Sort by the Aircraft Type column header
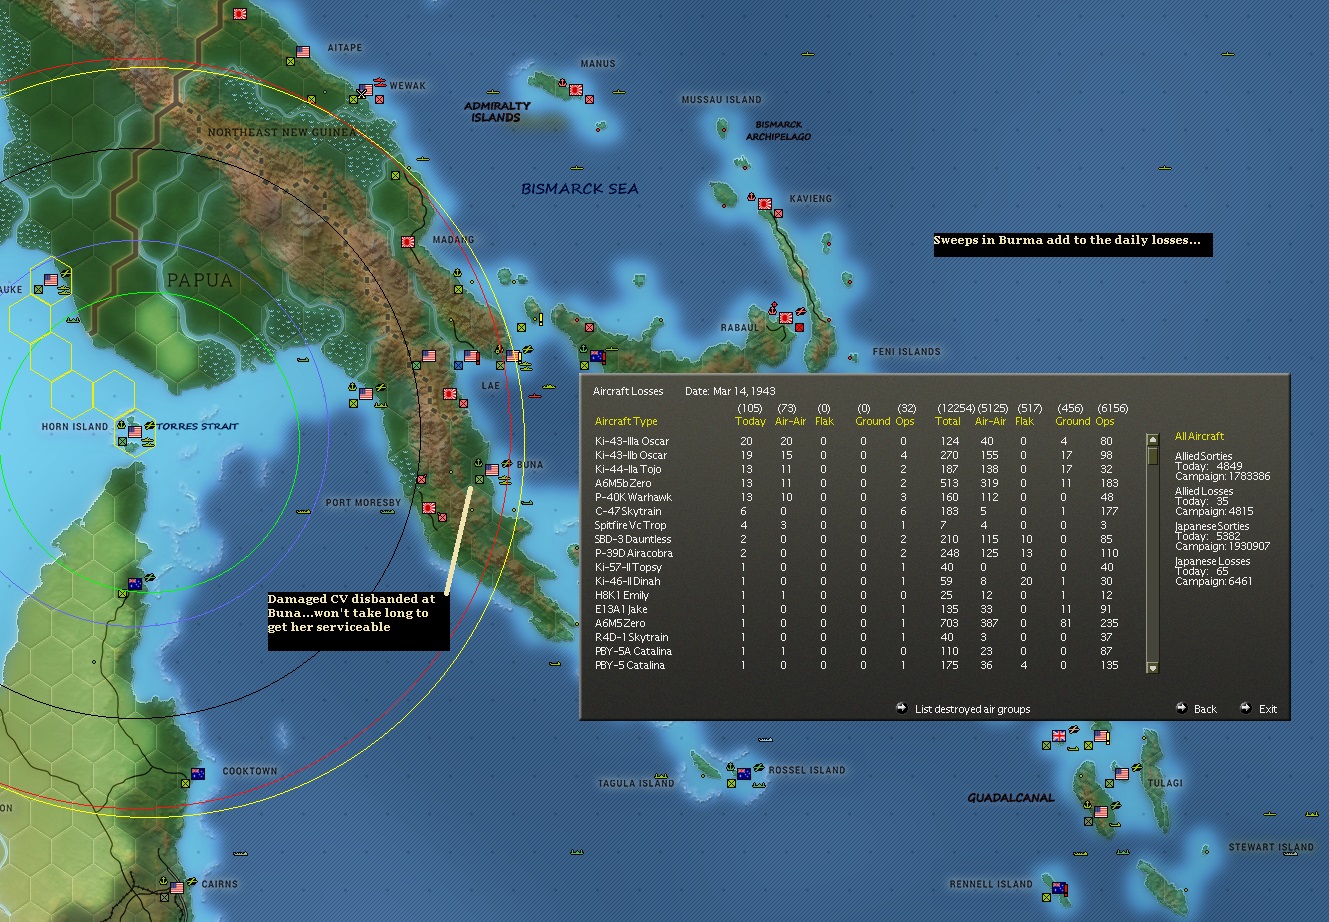 tap(626, 421)
